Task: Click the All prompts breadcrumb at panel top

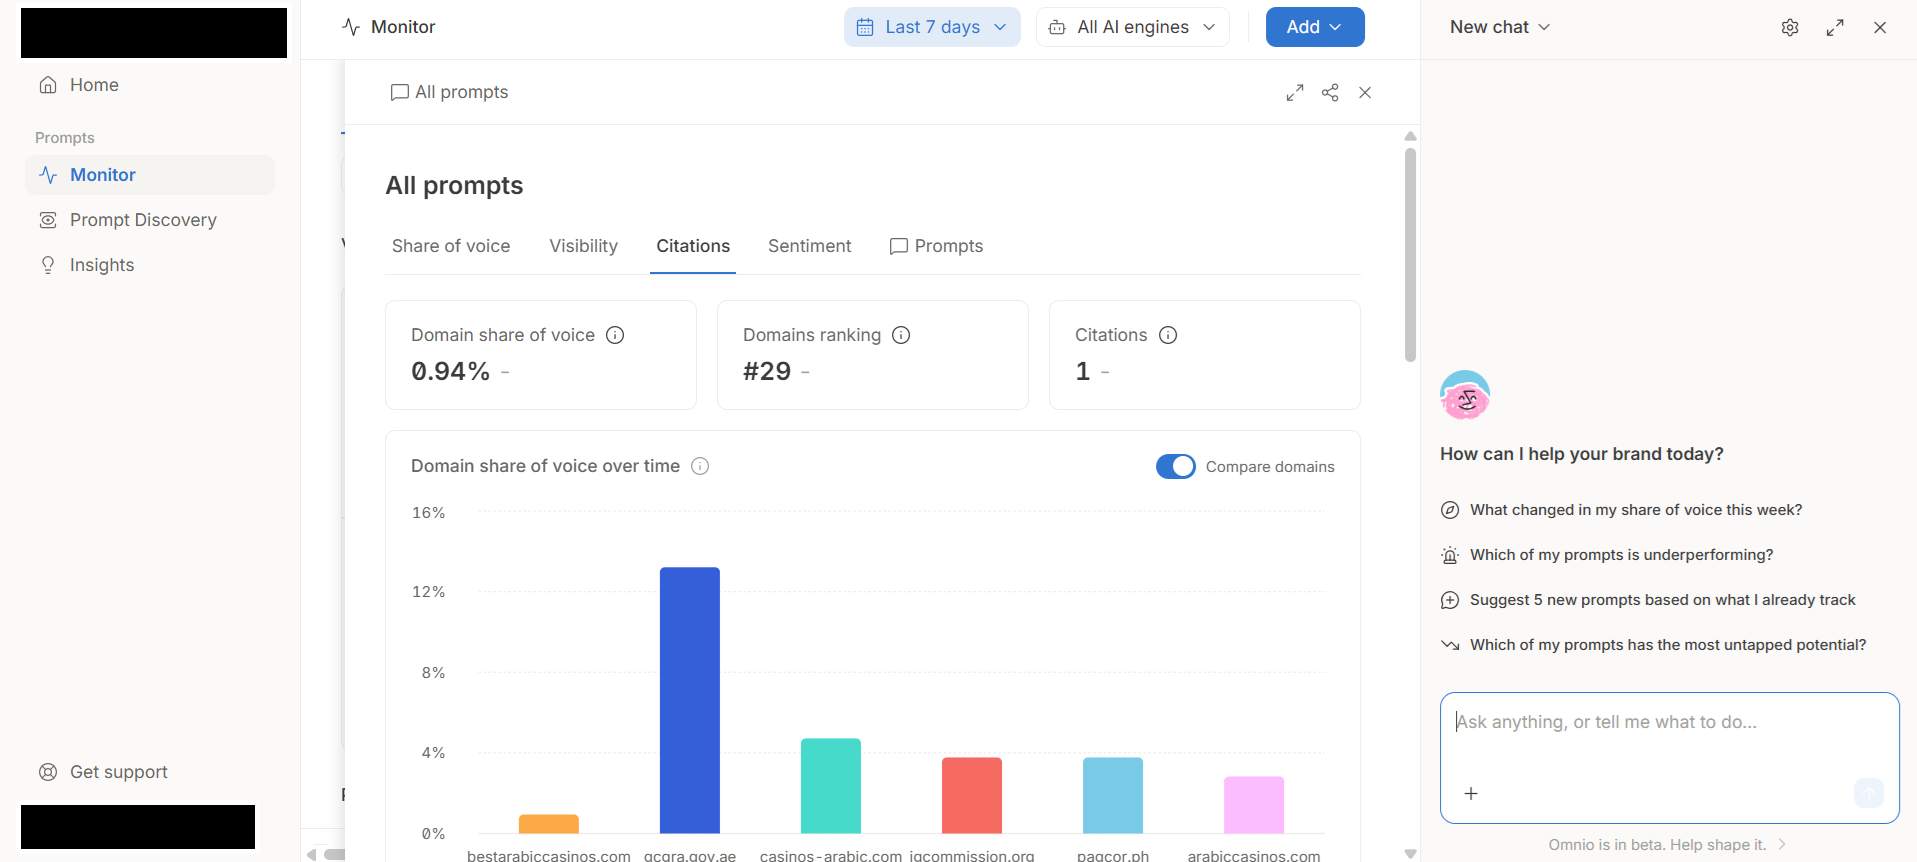Action: [449, 92]
